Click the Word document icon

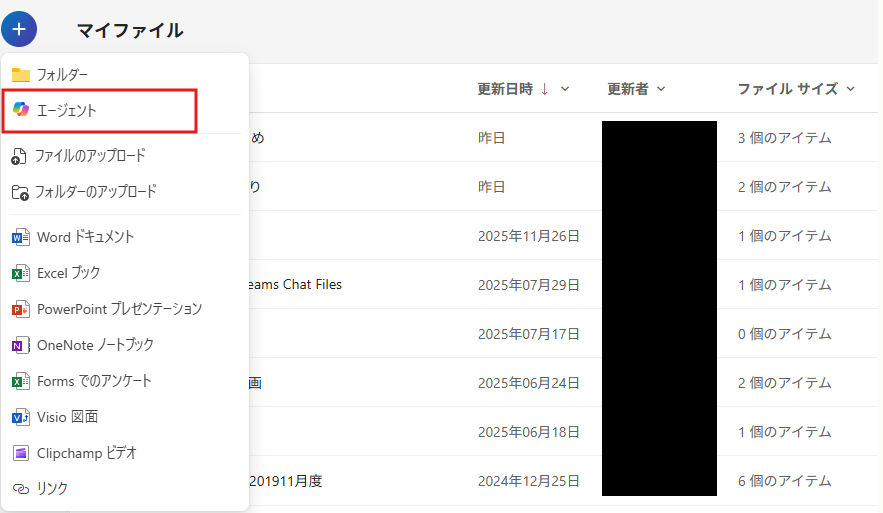click(21, 237)
